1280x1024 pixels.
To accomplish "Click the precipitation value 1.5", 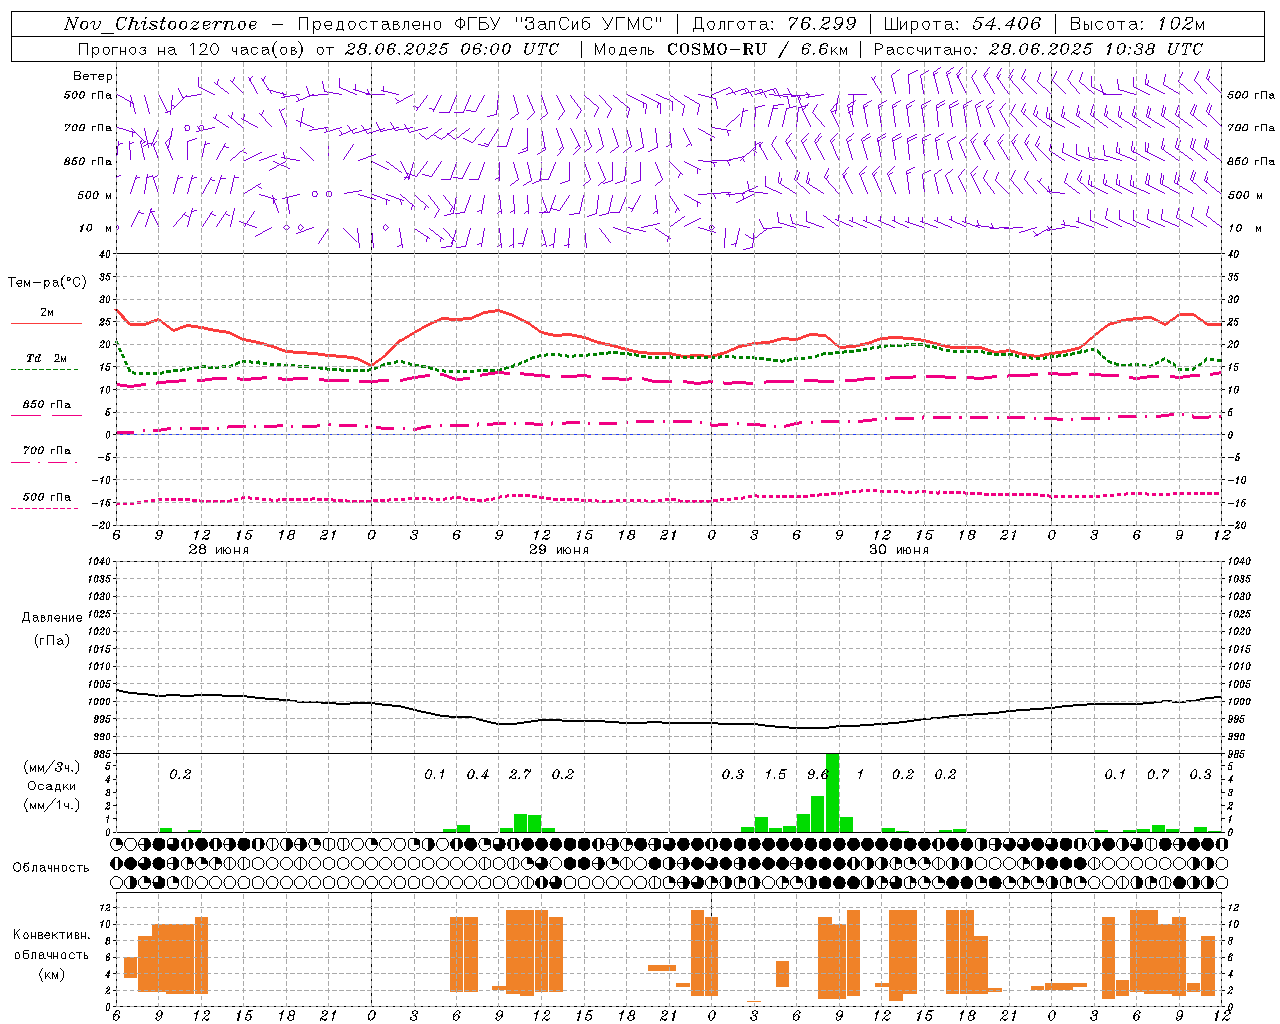I will click(775, 774).
